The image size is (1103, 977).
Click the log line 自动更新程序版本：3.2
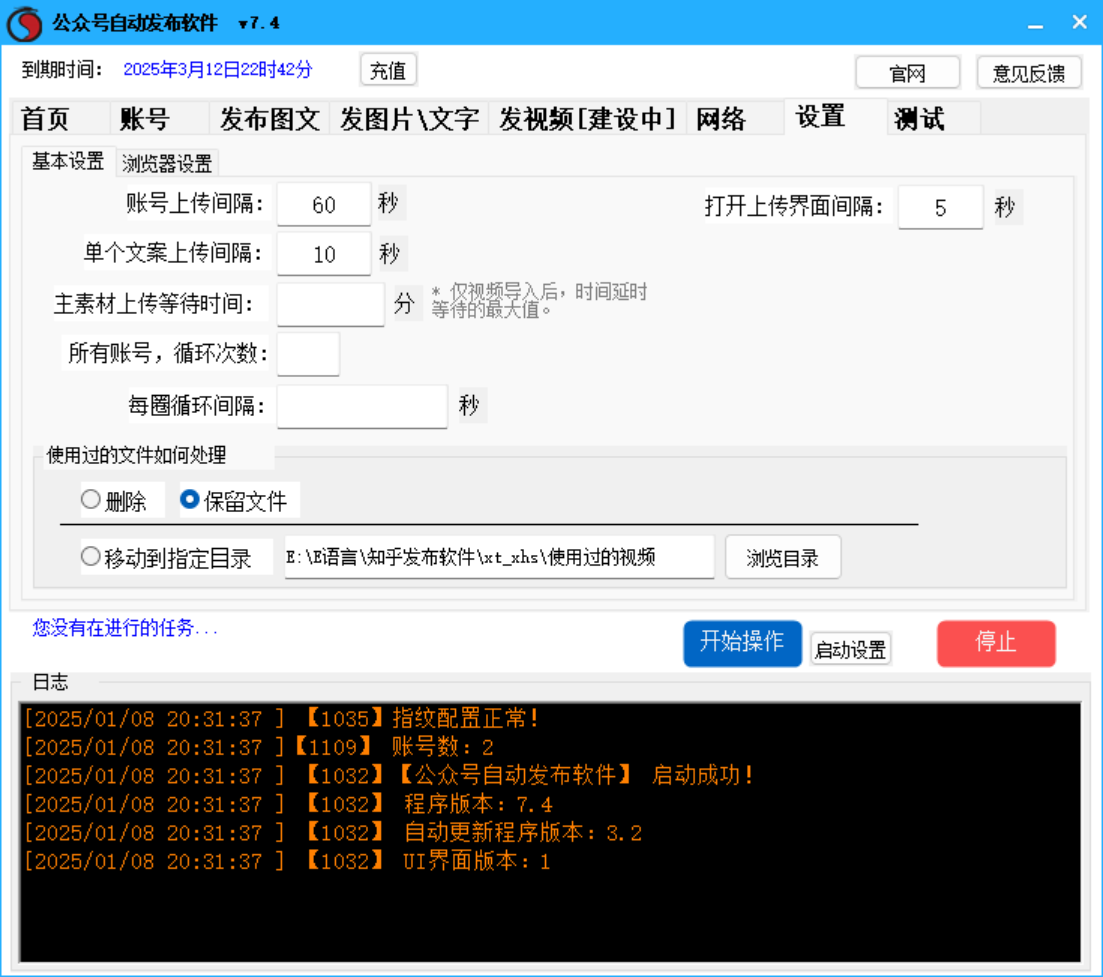click(x=333, y=833)
